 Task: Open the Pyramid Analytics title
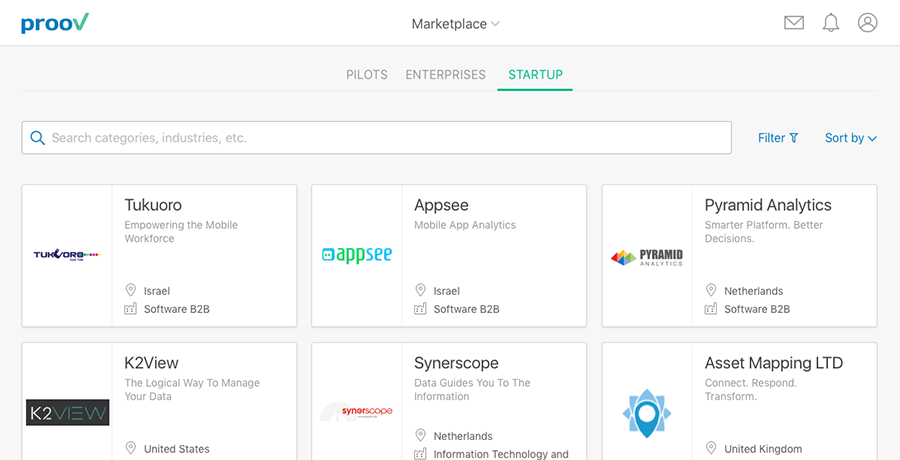point(768,205)
